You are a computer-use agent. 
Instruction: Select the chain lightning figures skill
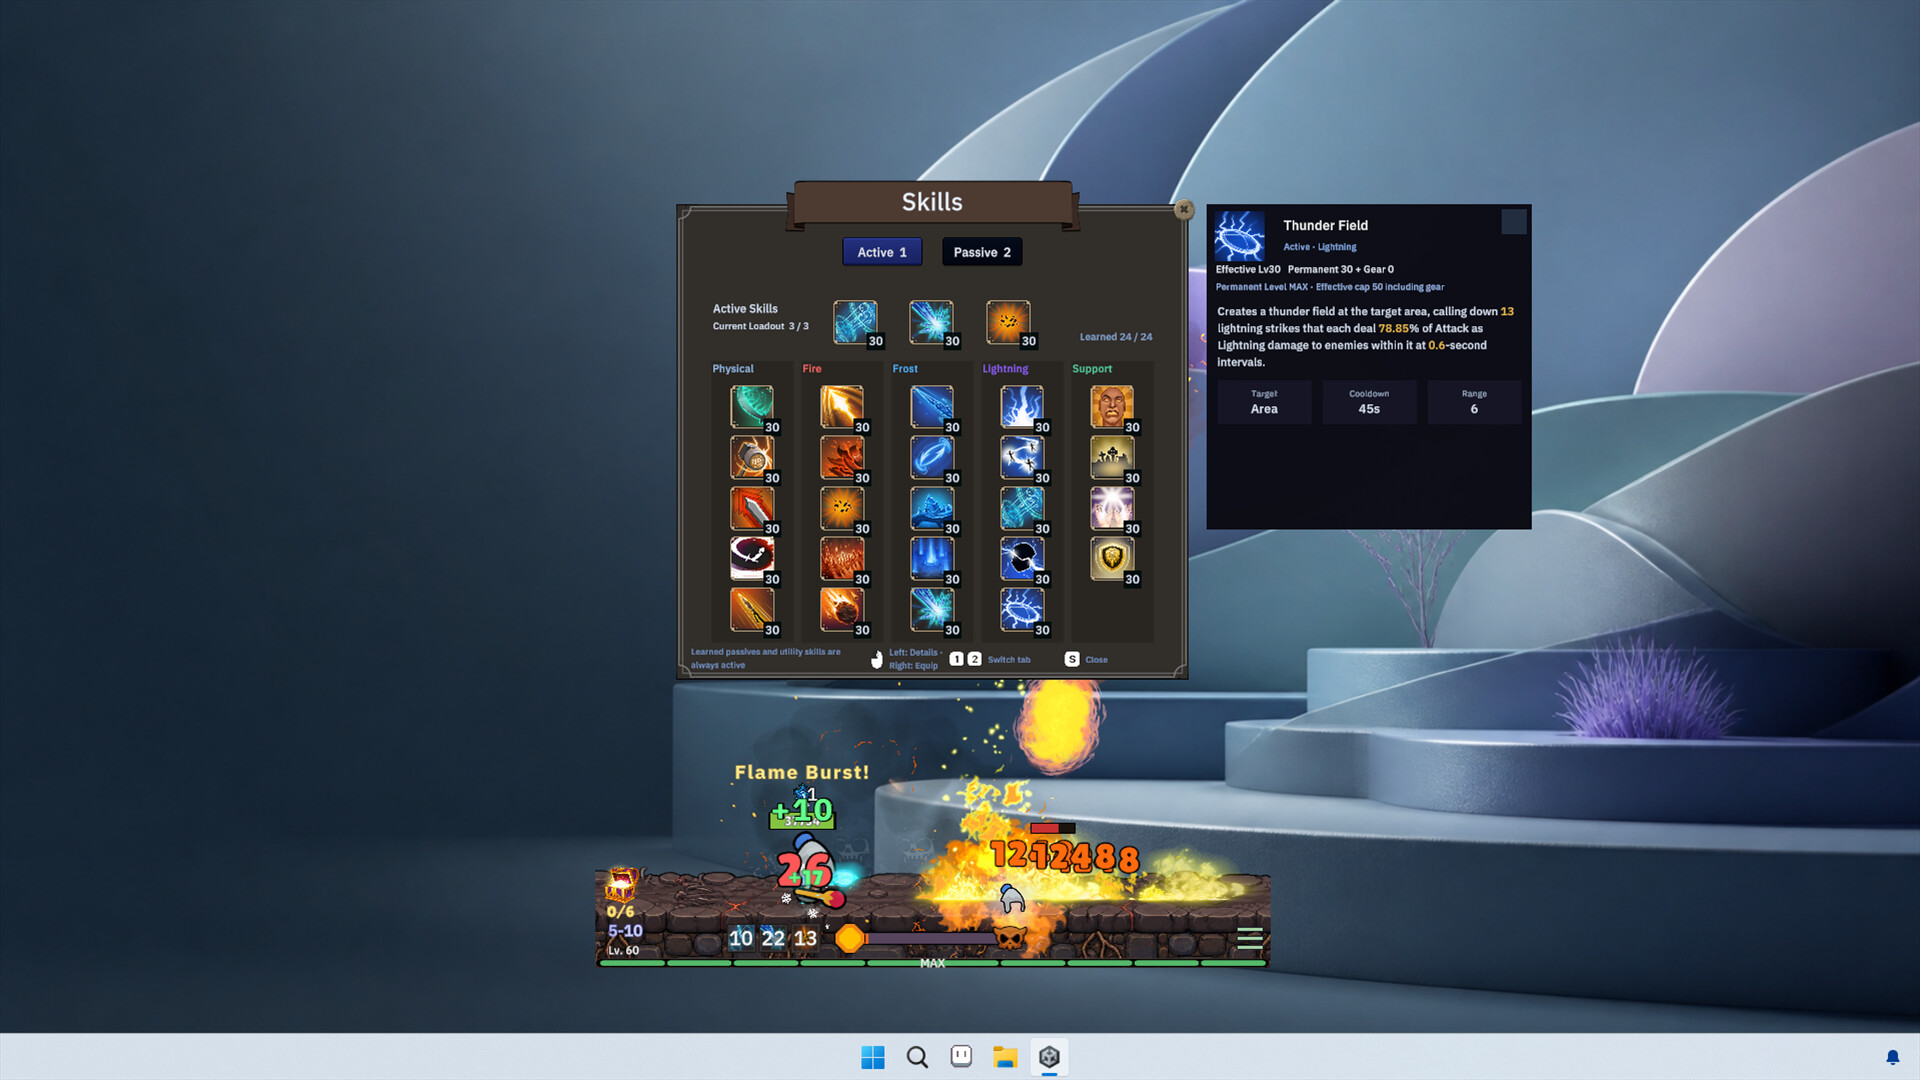point(1021,457)
